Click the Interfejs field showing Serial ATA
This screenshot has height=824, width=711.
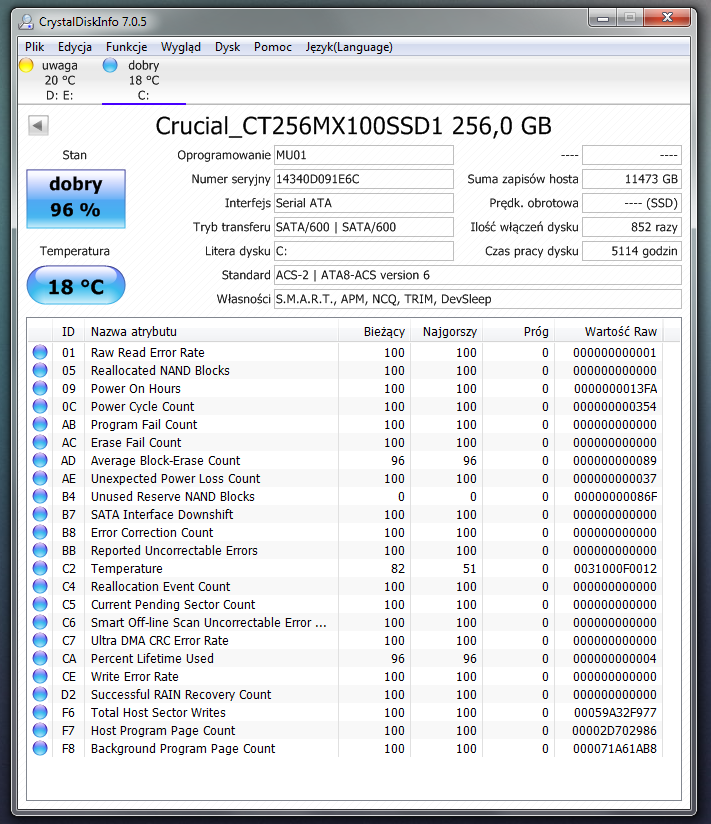point(364,203)
